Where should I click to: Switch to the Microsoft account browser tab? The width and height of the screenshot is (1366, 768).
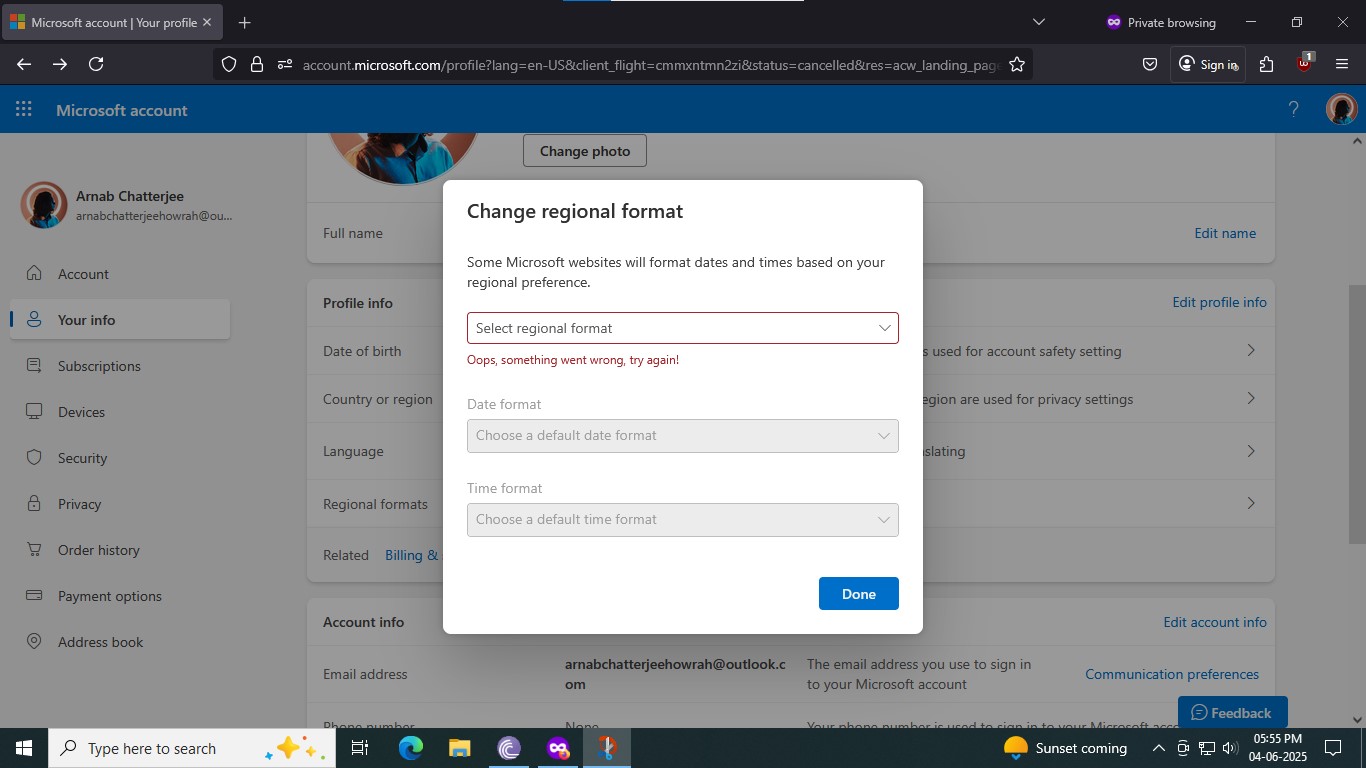coord(110,21)
